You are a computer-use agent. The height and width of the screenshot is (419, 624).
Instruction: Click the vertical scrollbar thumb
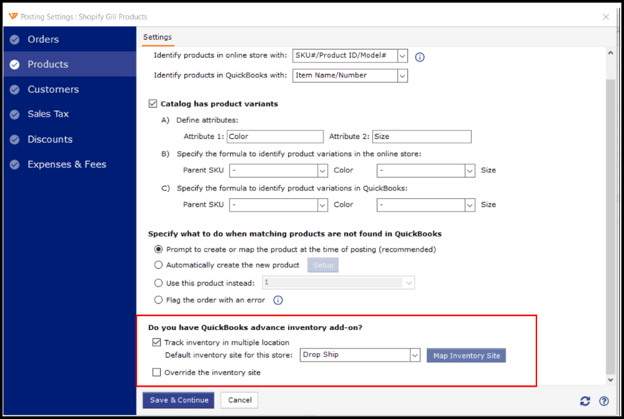[610, 227]
